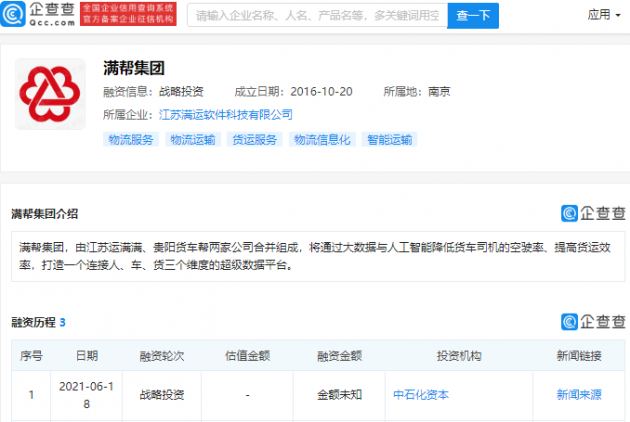Select the 智能运输 tag
This screenshot has height=422, width=630.
click(x=389, y=139)
